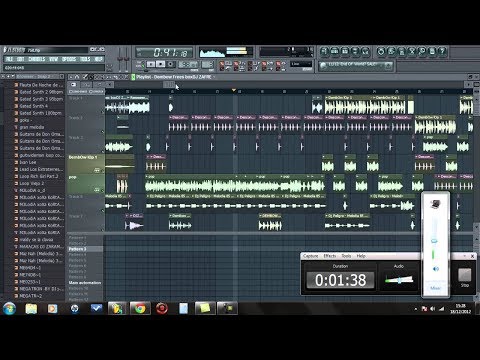Show hidden tray icons arrow
The image size is (480, 360).
[x=416, y=309]
